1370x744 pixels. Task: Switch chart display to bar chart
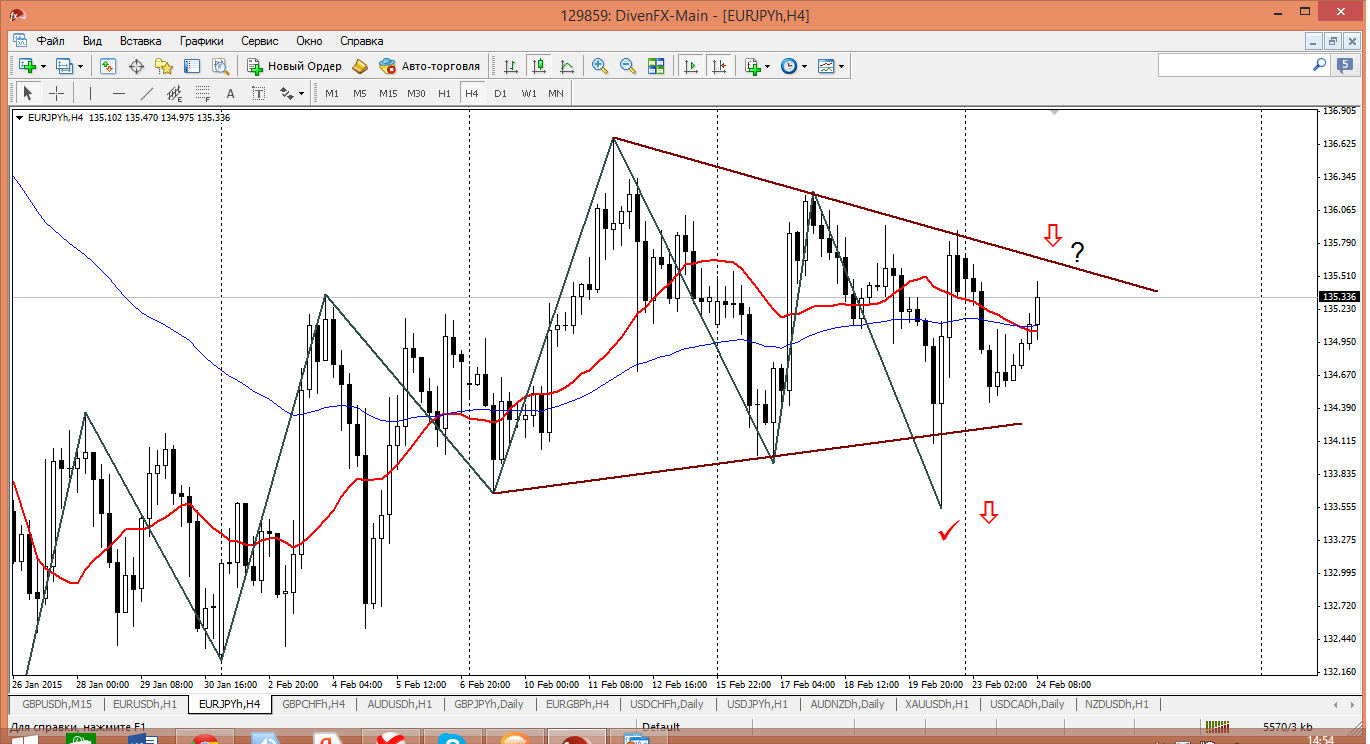coord(511,66)
